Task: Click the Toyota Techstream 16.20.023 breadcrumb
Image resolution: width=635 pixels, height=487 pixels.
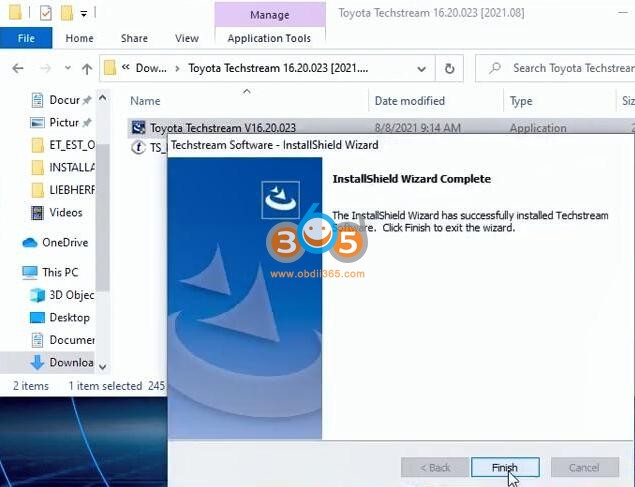Action: (x=278, y=68)
